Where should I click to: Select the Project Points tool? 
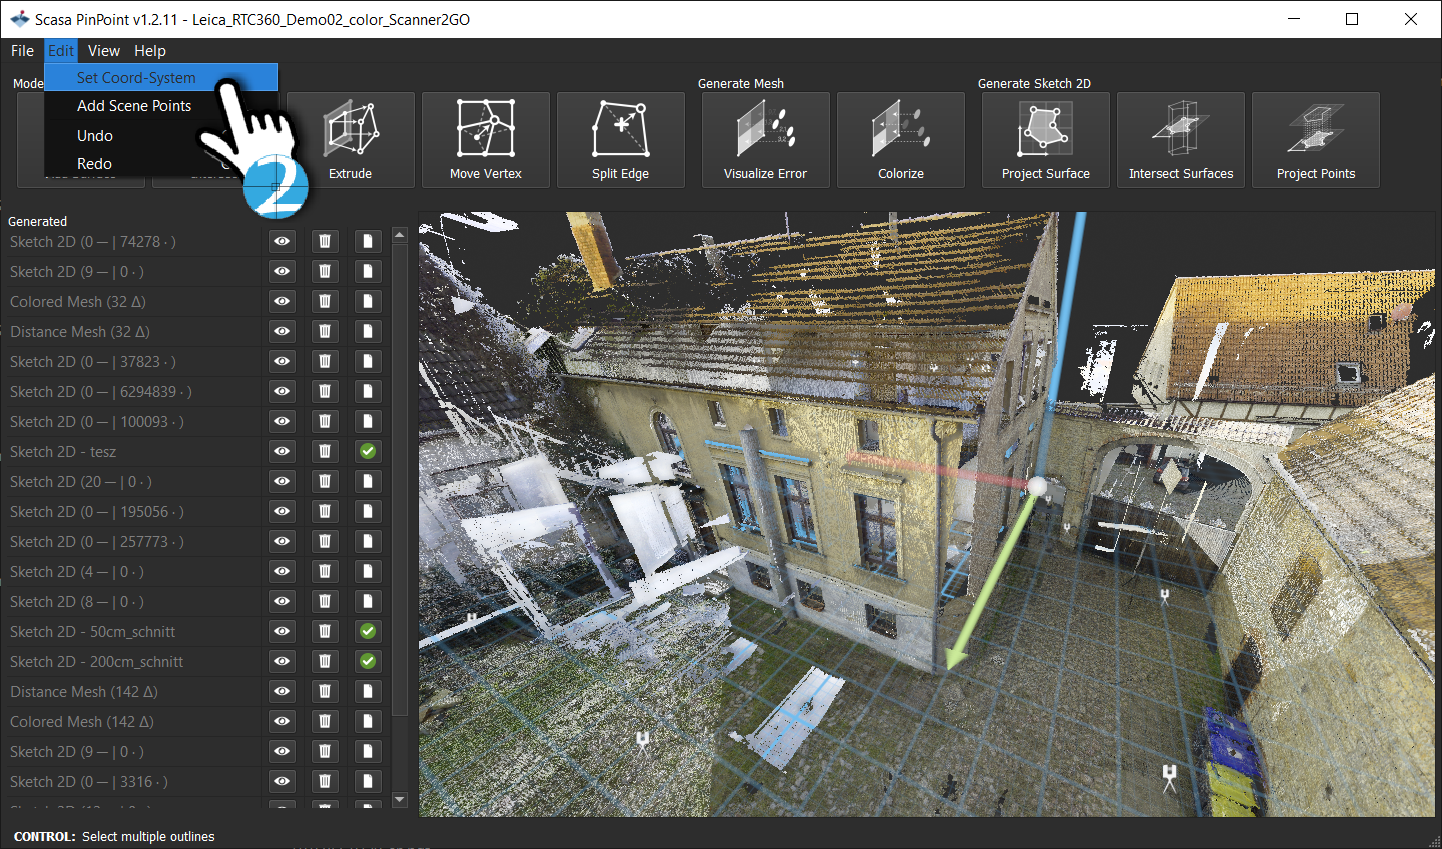tap(1316, 140)
